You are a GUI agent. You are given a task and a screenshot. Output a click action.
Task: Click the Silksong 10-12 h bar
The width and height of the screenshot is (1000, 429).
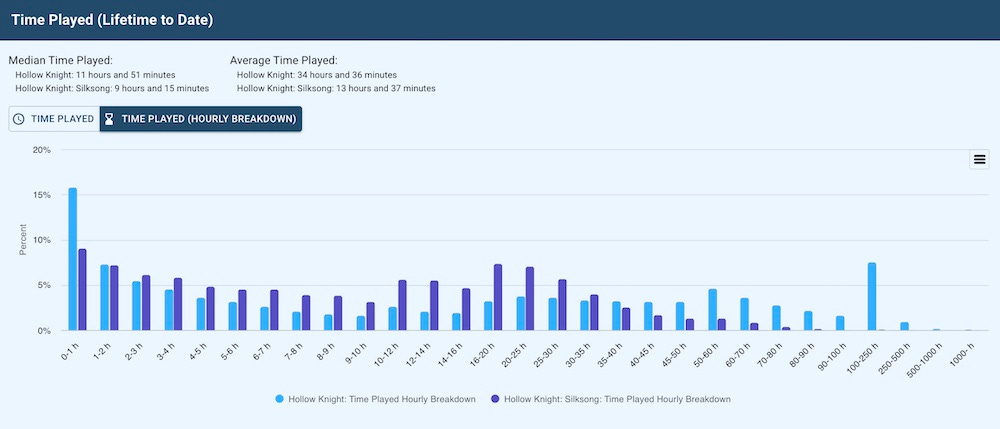pos(402,305)
